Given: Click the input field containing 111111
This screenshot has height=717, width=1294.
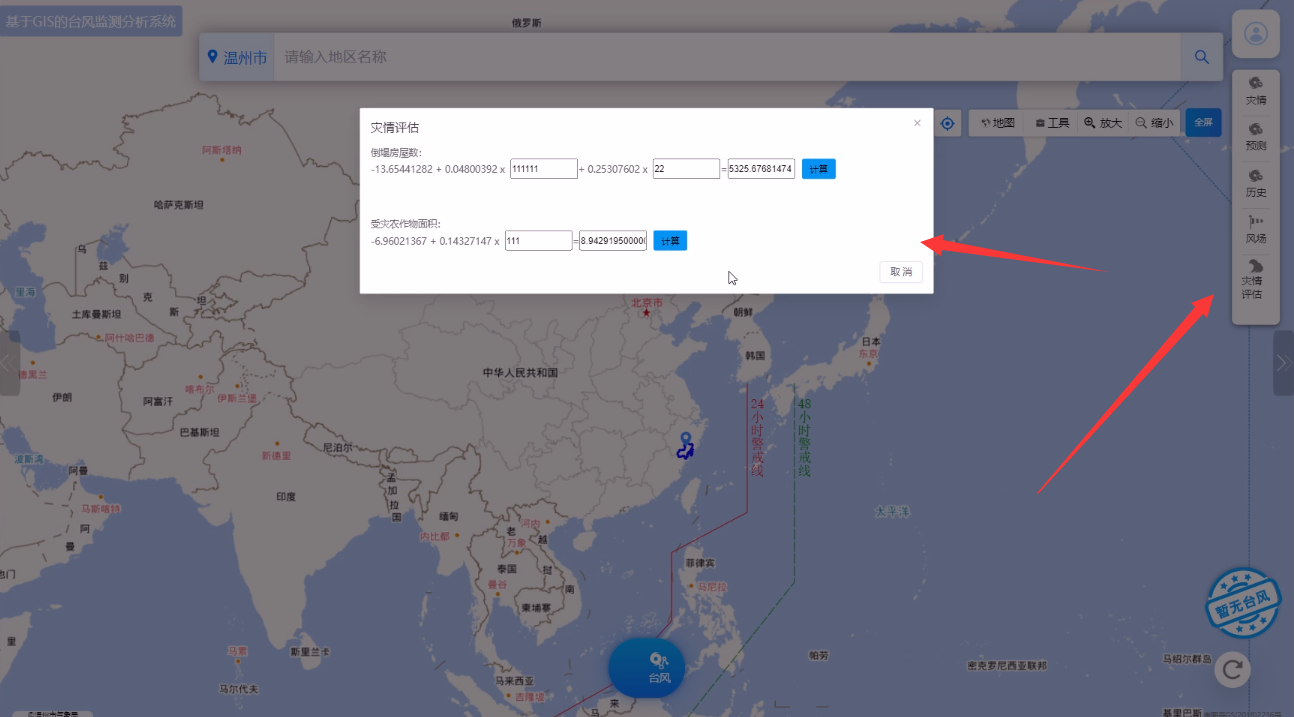Looking at the screenshot, I should tap(543, 169).
